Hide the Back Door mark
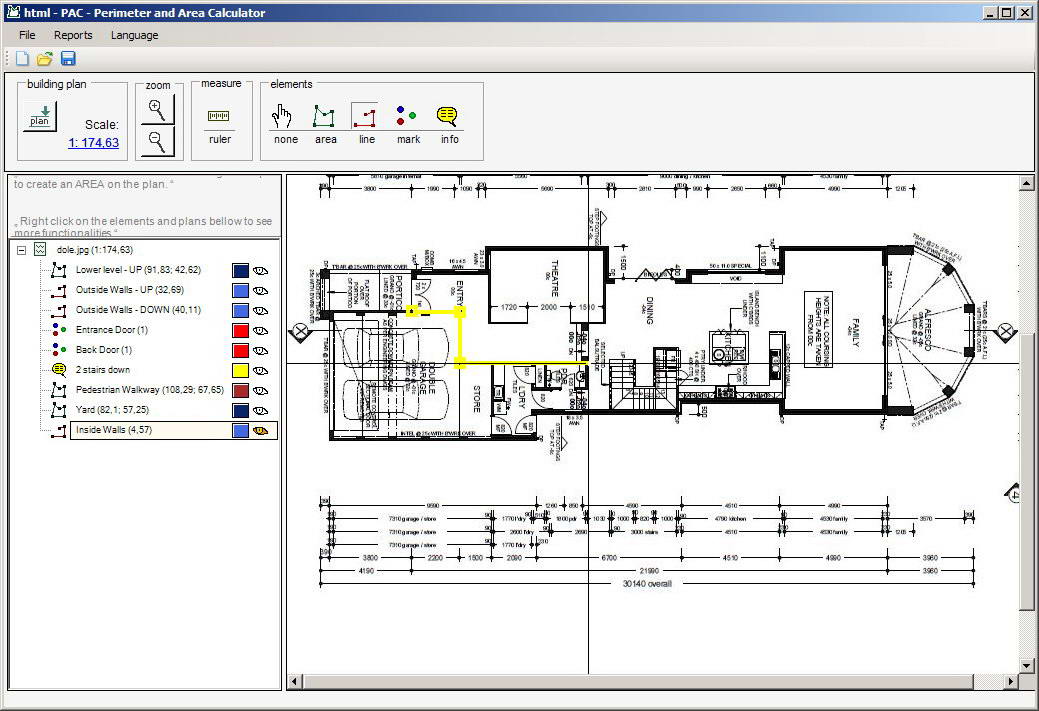The width and height of the screenshot is (1039, 711). click(260, 351)
